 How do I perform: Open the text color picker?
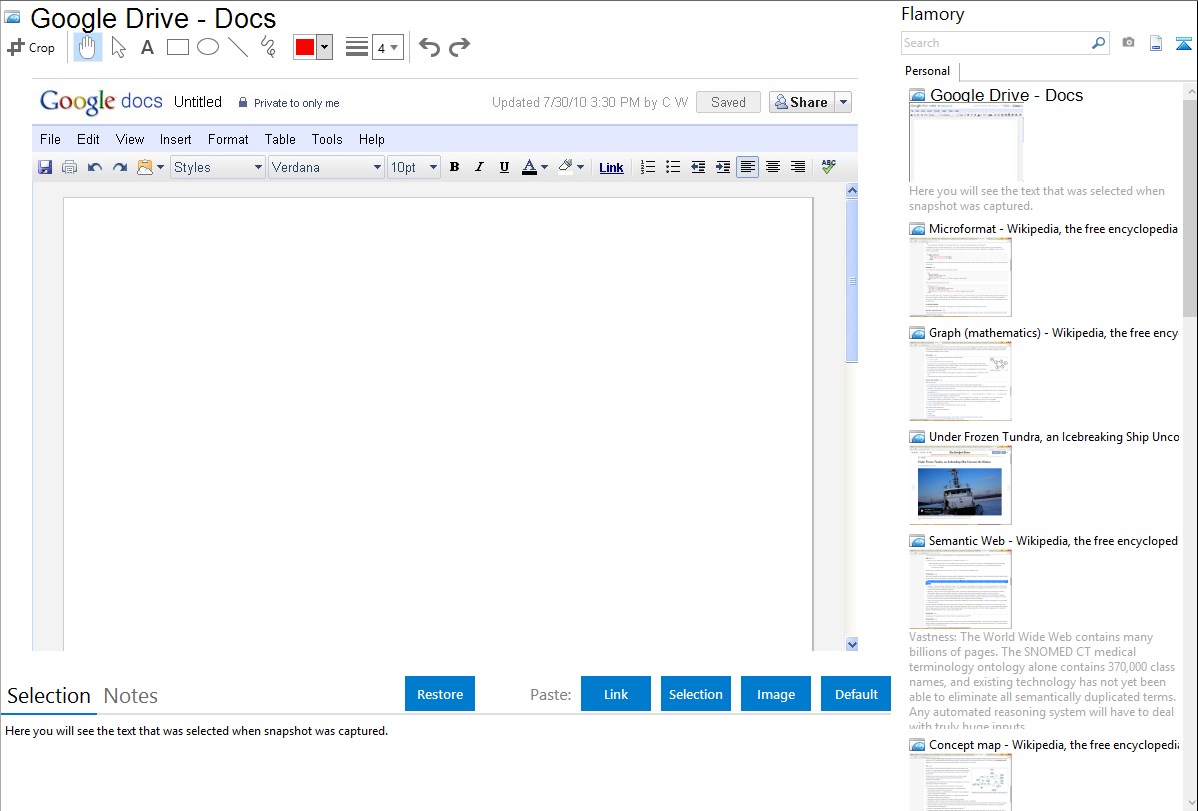pos(534,167)
